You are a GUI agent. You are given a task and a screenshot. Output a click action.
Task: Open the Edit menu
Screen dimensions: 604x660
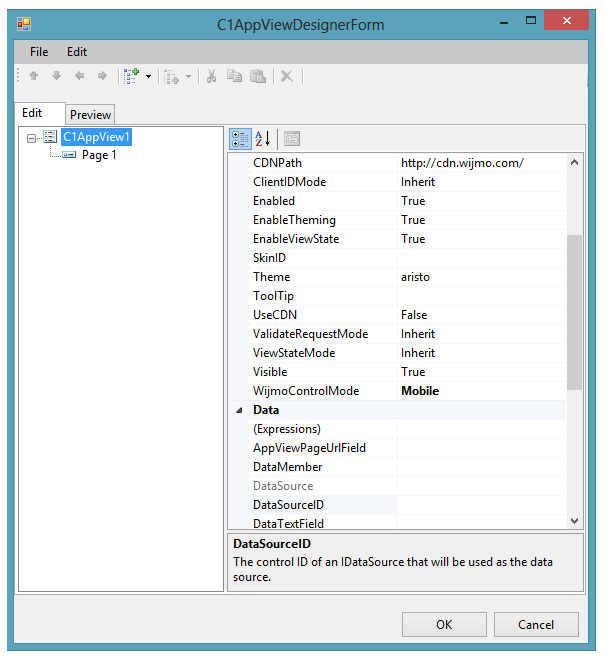point(77,52)
